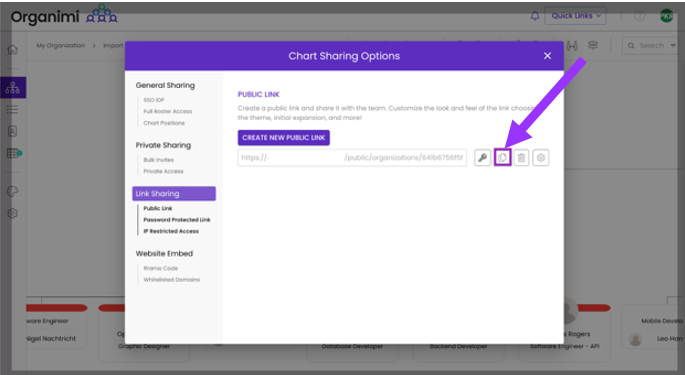Viewport: 685px width, 375px height.
Task: Open Password Protected Link sub-item
Action: point(177,220)
